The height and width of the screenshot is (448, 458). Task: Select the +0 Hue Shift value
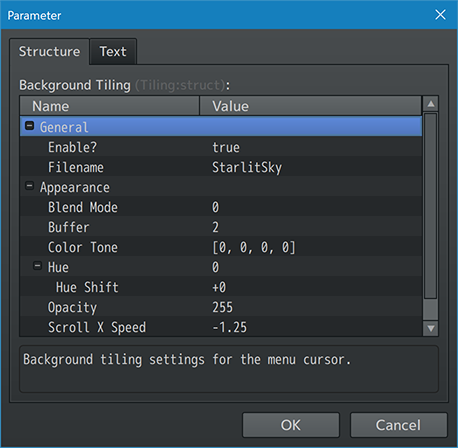pos(219,287)
